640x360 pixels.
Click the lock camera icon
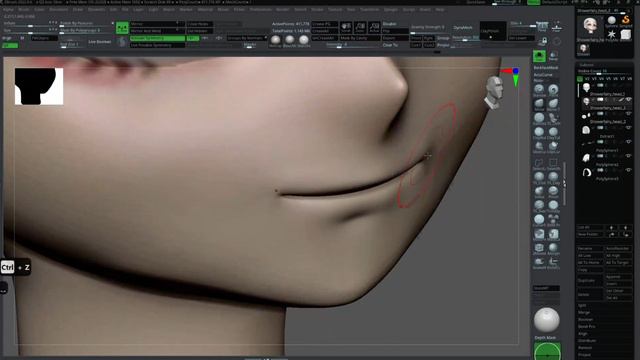coord(542,41)
